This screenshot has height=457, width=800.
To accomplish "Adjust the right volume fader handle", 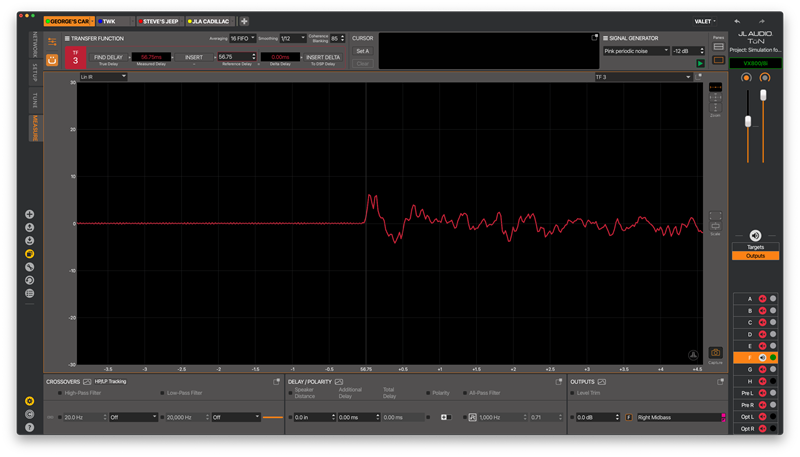I will 763,95.
